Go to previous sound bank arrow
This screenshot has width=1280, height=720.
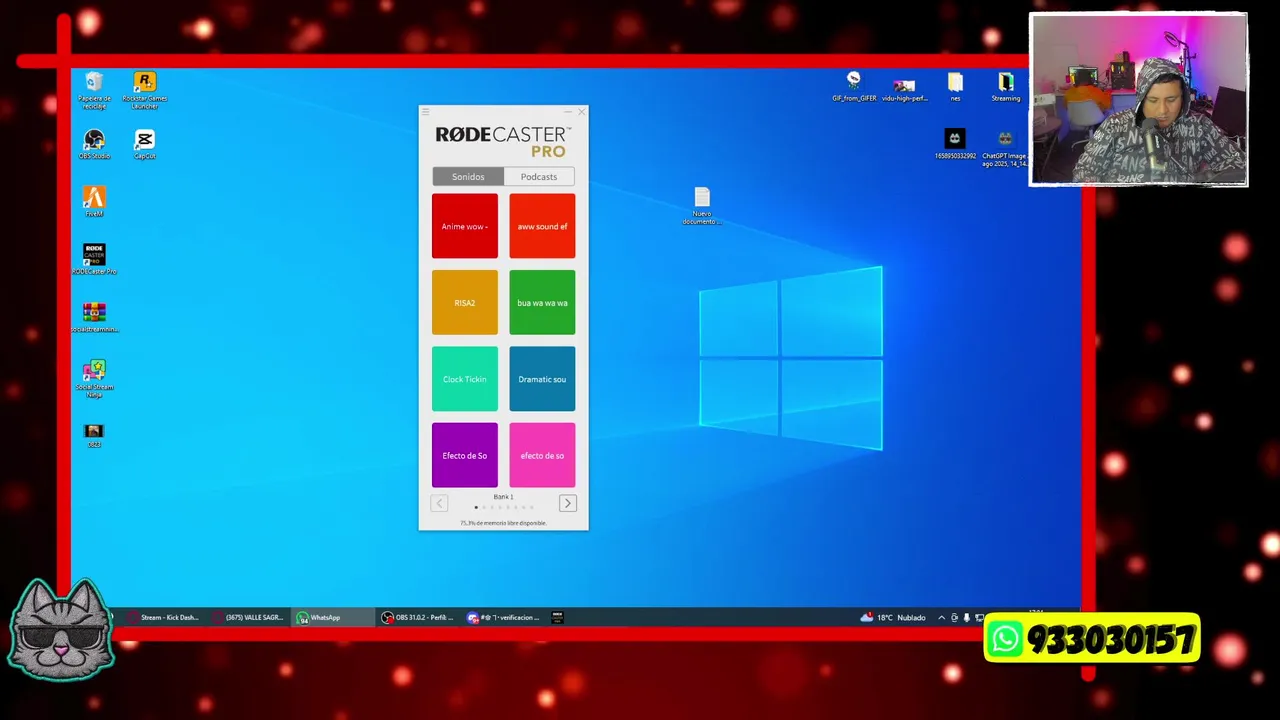439,503
